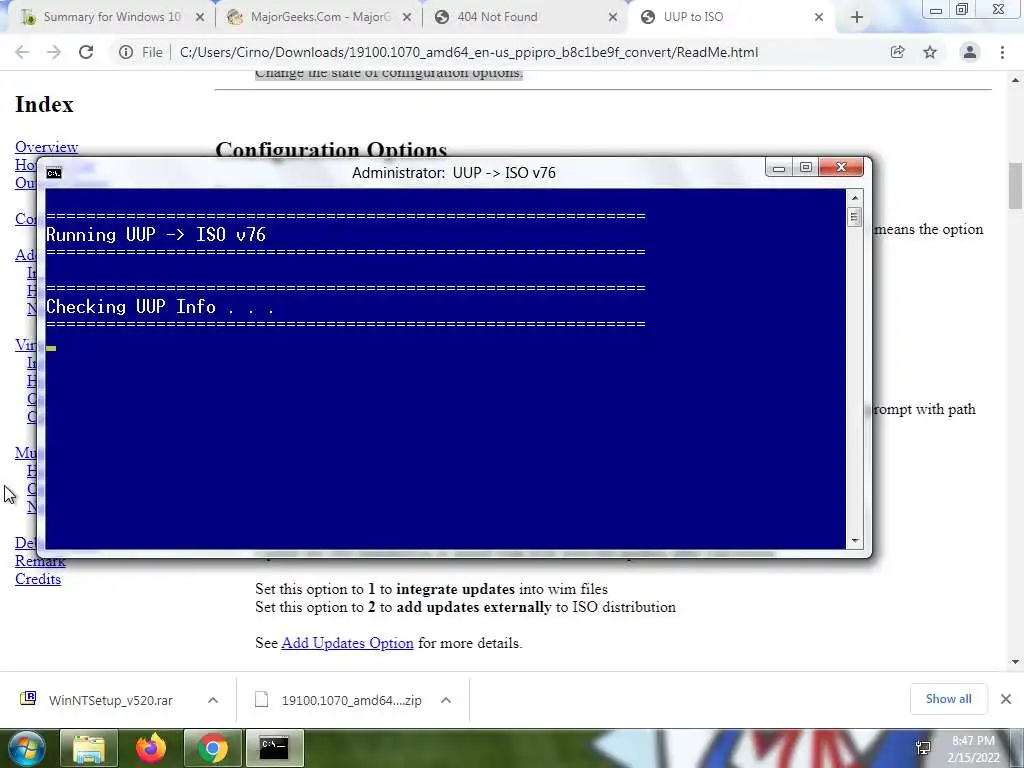Close the downloads bar
Image resolution: width=1024 pixels, height=768 pixels.
click(x=1006, y=699)
